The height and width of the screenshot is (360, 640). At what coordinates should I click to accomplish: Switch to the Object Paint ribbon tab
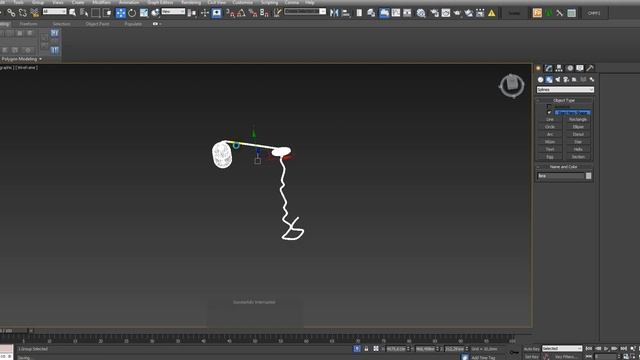click(x=97, y=24)
